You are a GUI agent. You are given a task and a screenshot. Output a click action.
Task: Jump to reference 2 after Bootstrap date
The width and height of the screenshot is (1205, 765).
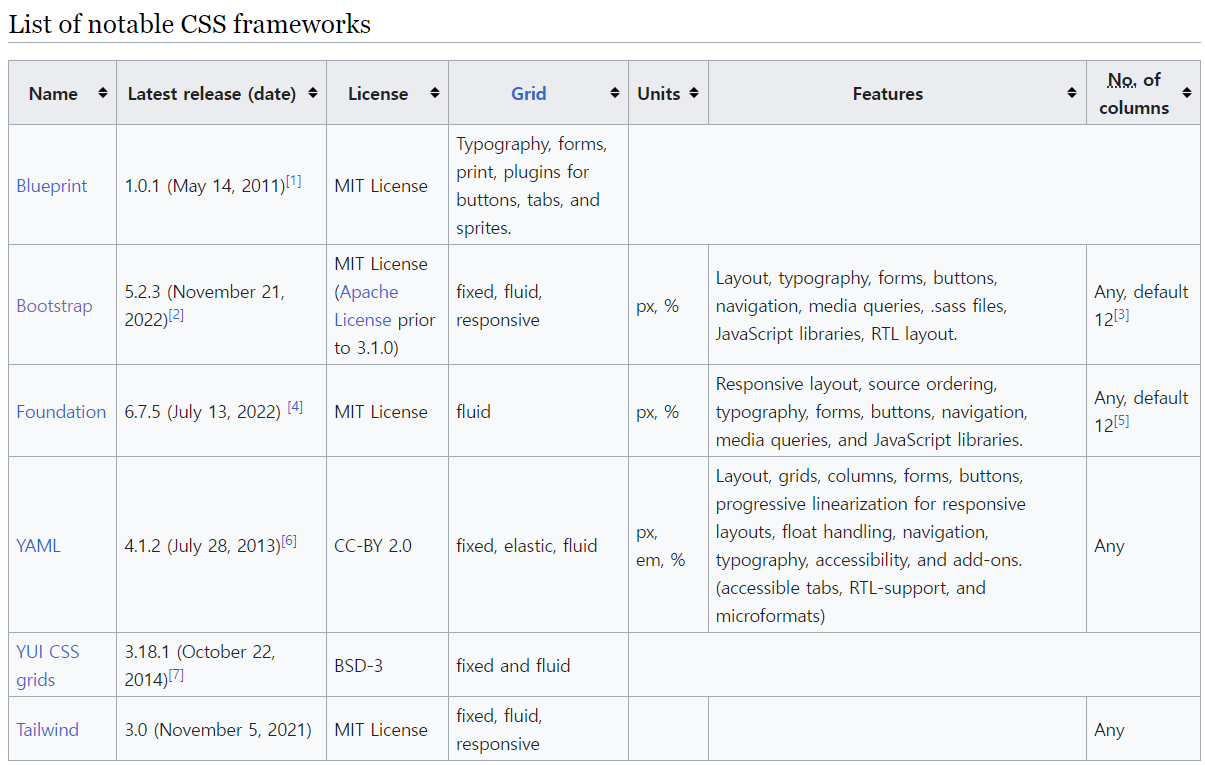click(x=176, y=315)
